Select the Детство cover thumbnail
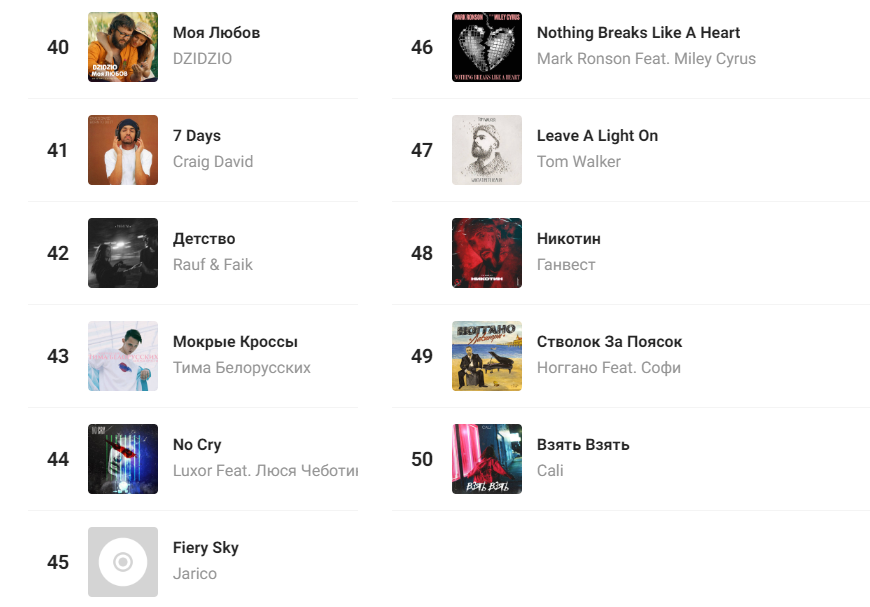The width and height of the screenshot is (870, 607). (x=123, y=253)
